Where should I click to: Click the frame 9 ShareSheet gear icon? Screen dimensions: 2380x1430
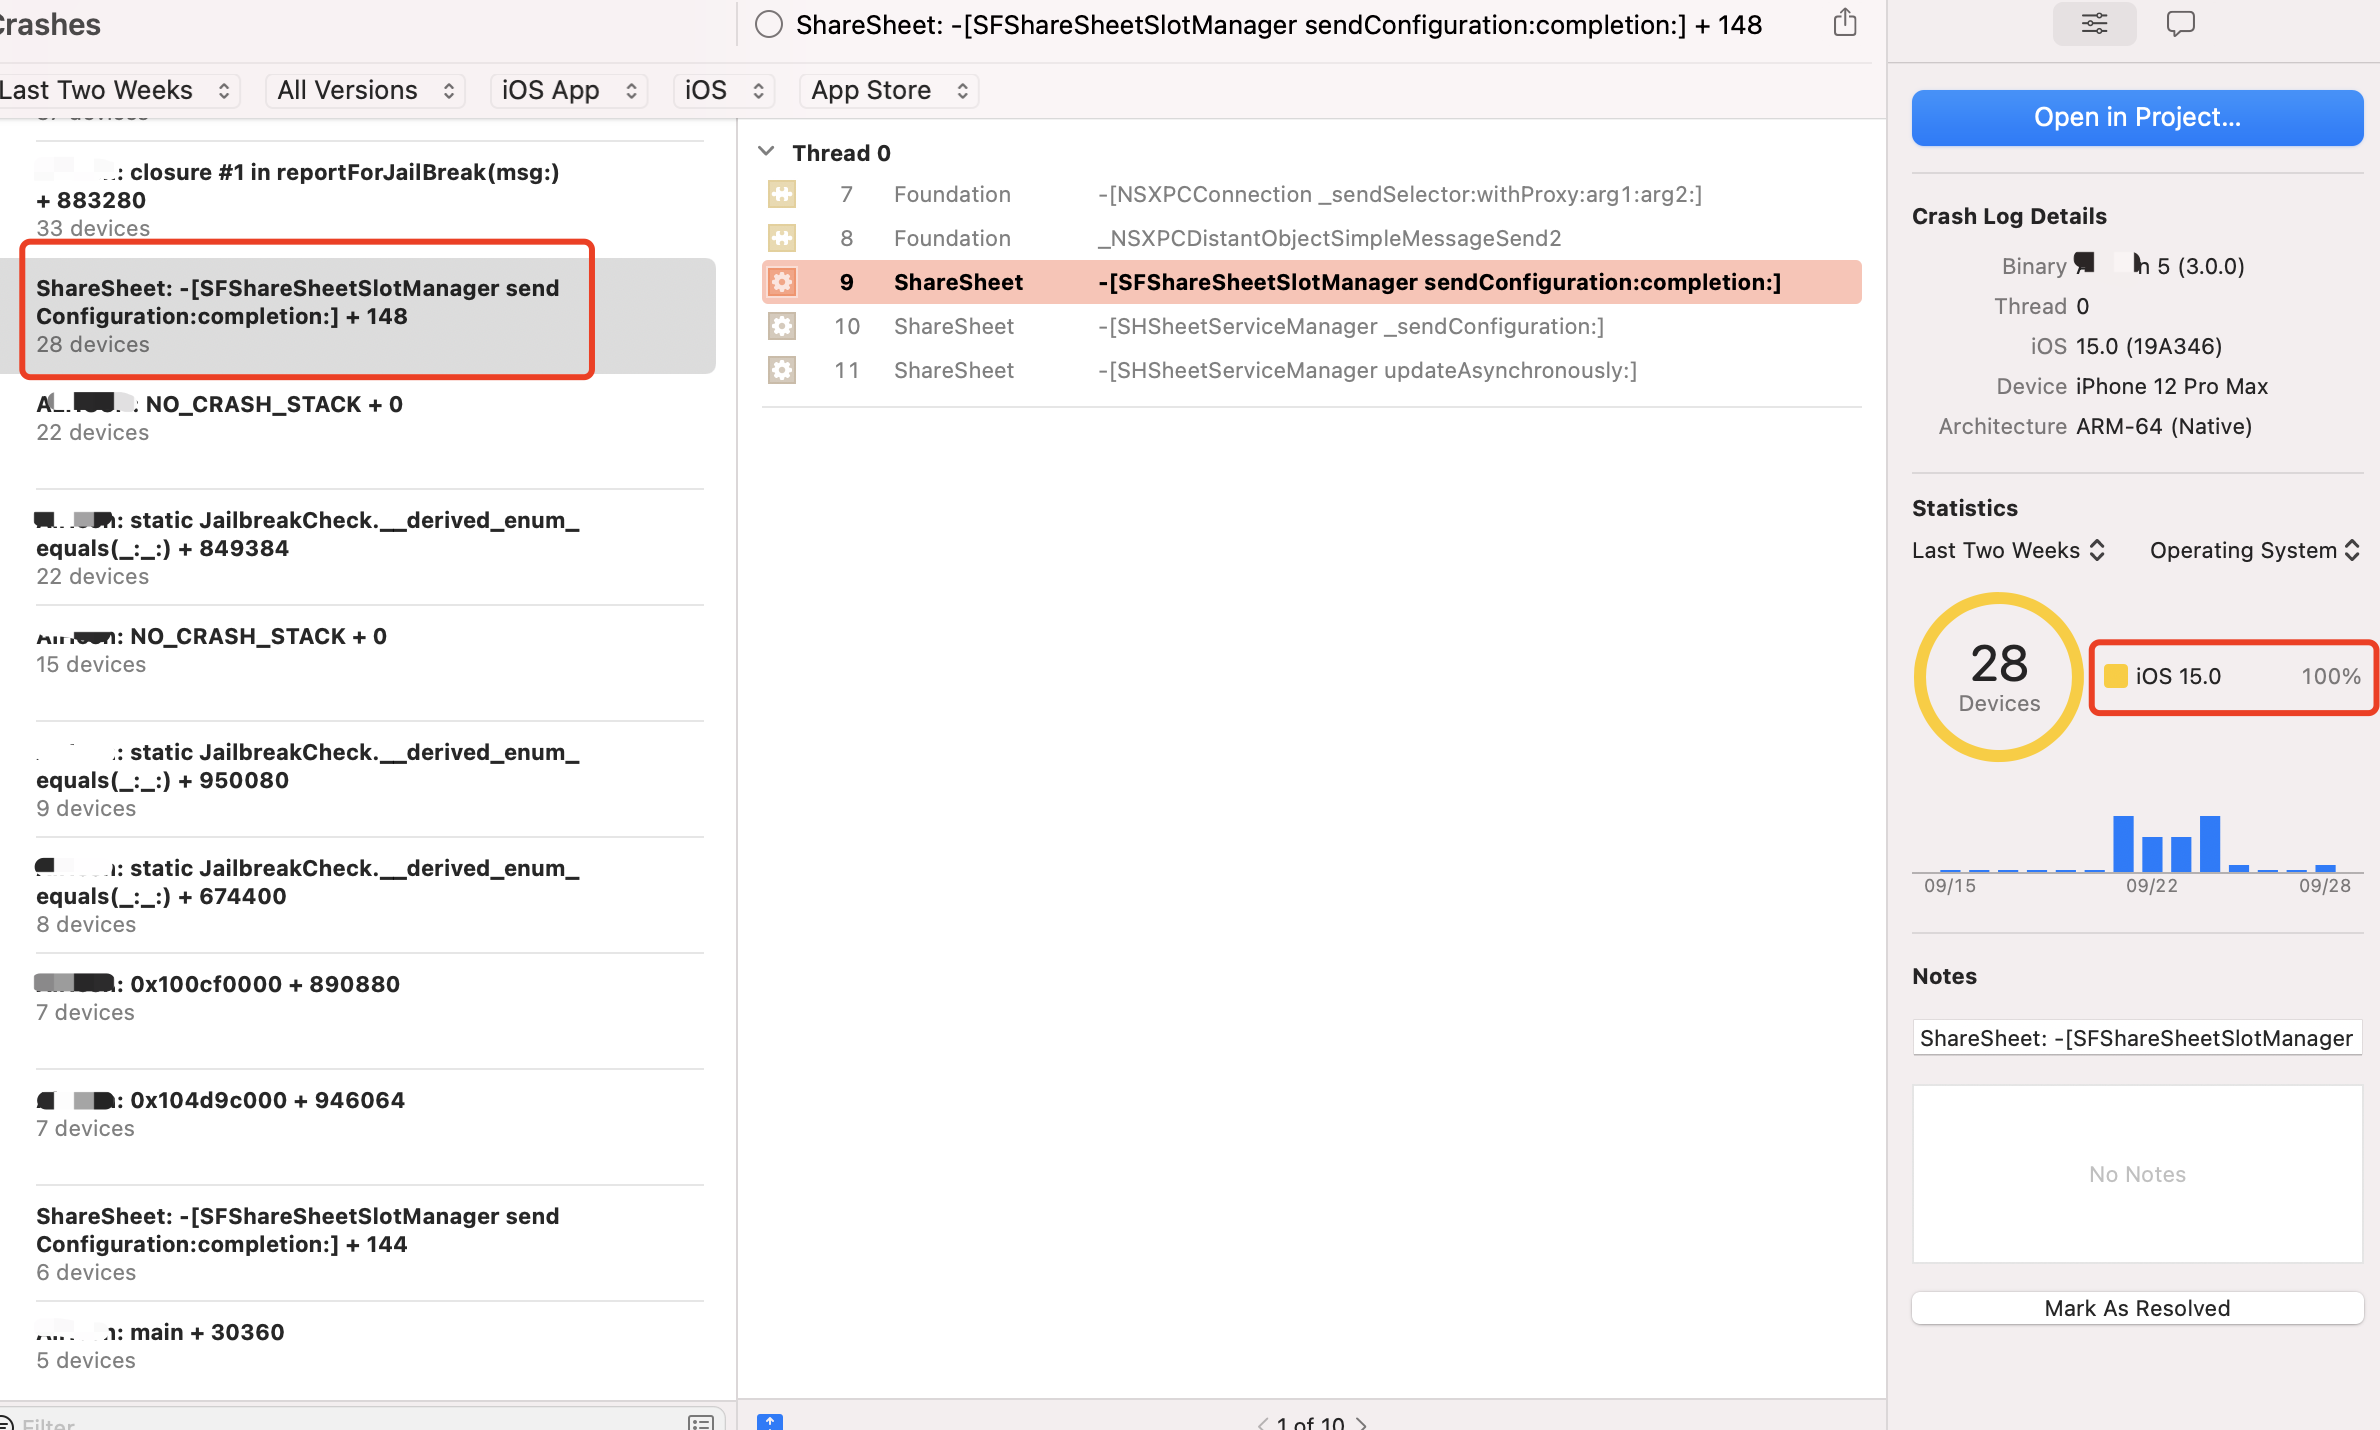click(782, 282)
